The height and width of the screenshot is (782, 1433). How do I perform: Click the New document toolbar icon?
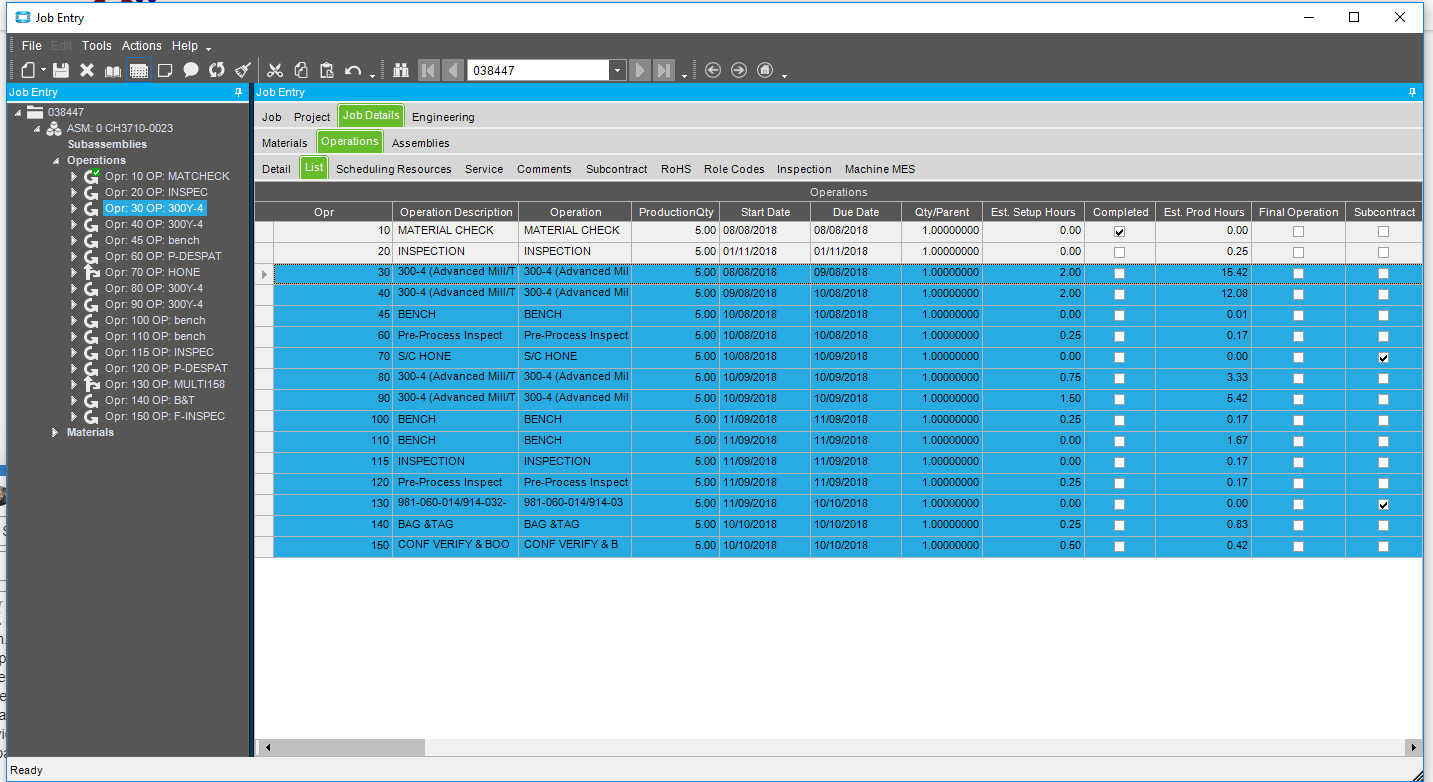coord(29,70)
